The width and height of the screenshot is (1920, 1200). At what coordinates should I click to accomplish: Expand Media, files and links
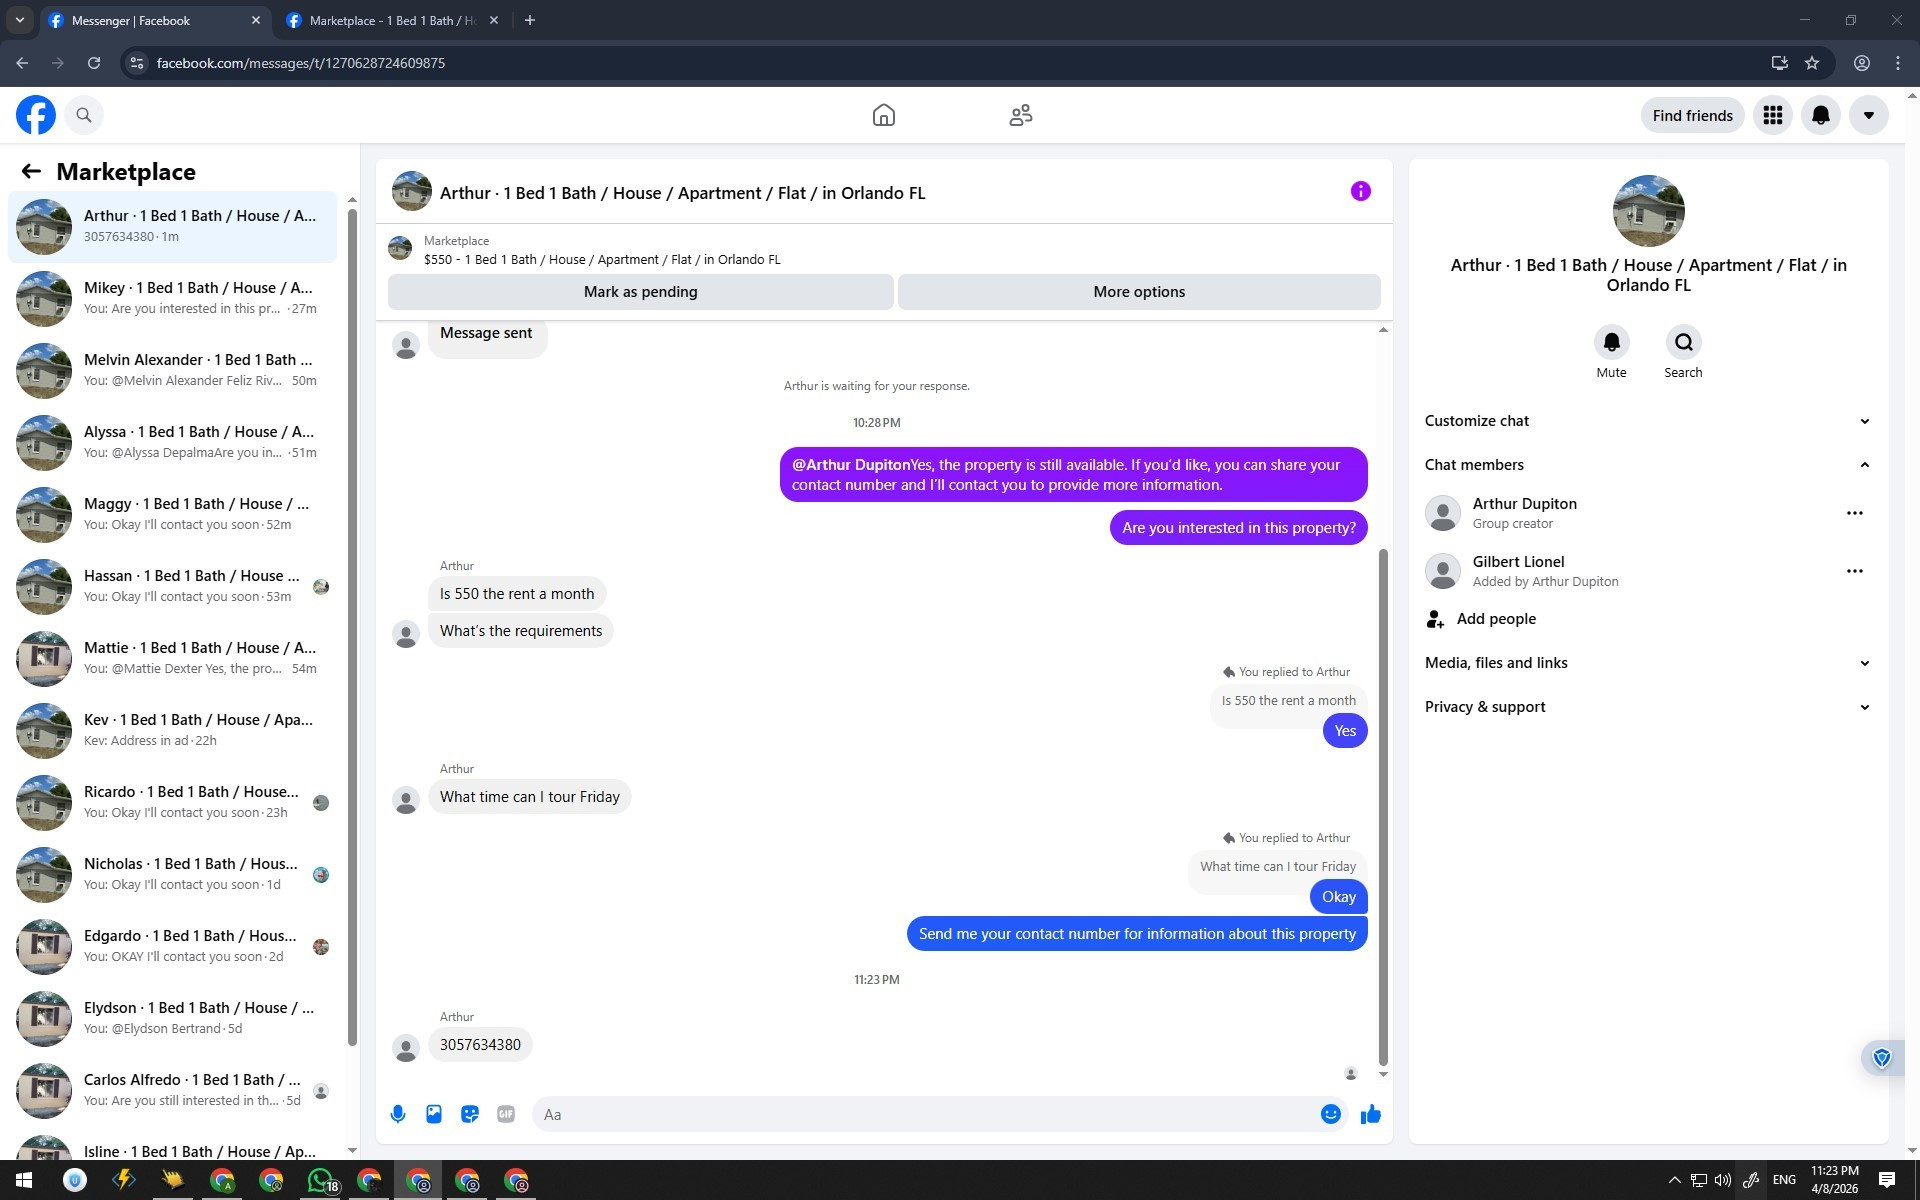tap(1646, 663)
